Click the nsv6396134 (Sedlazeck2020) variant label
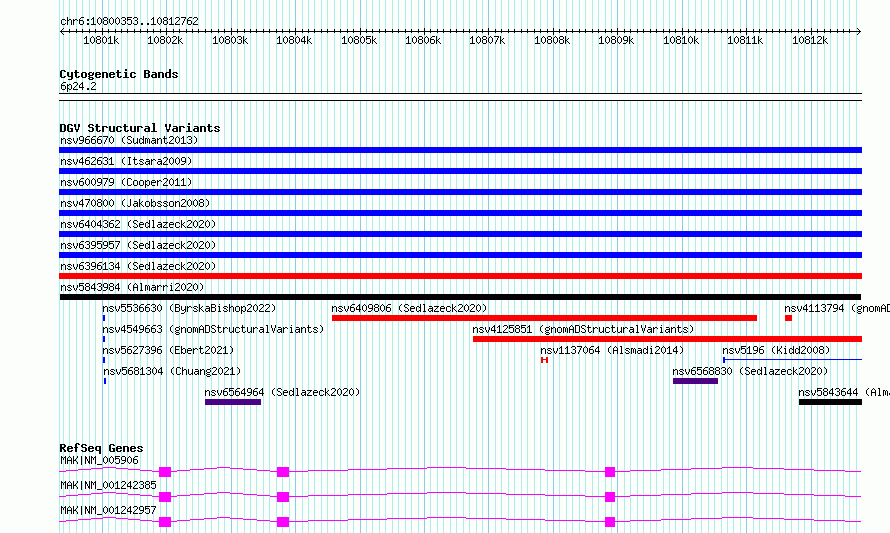 click(x=138, y=266)
